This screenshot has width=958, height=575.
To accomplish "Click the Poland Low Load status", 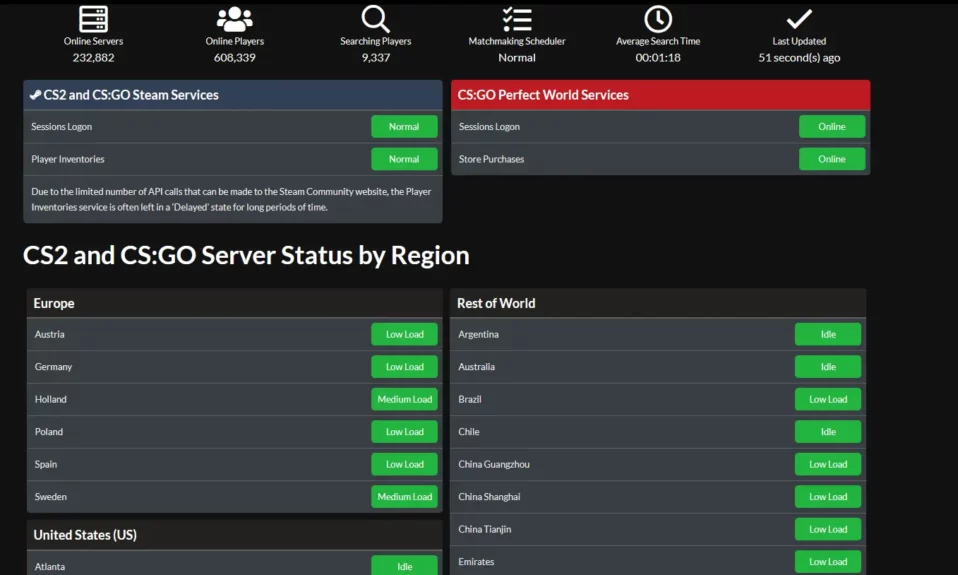I will click(x=404, y=431).
